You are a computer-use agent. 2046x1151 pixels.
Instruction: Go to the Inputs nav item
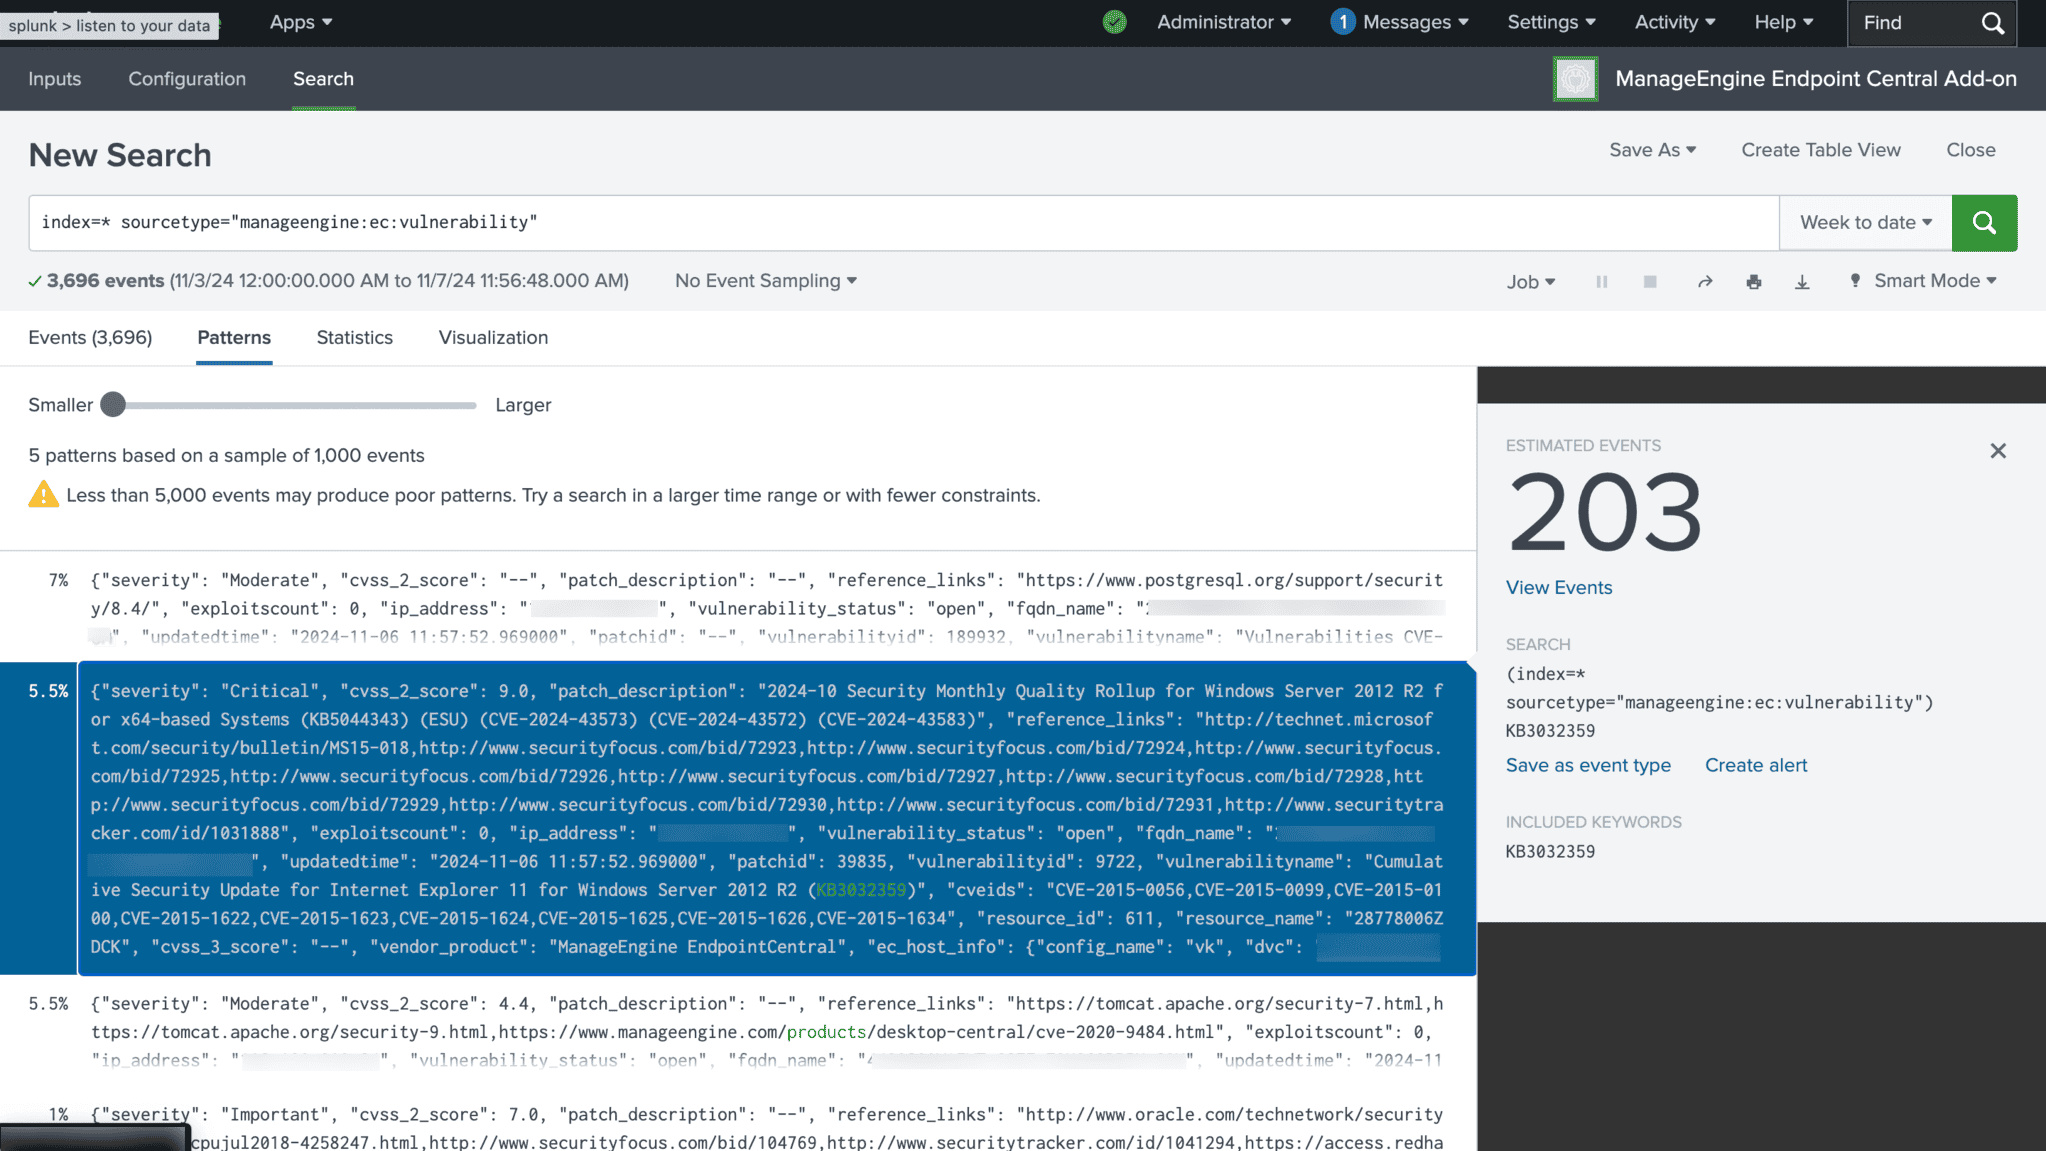pyautogui.click(x=55, y=79)
